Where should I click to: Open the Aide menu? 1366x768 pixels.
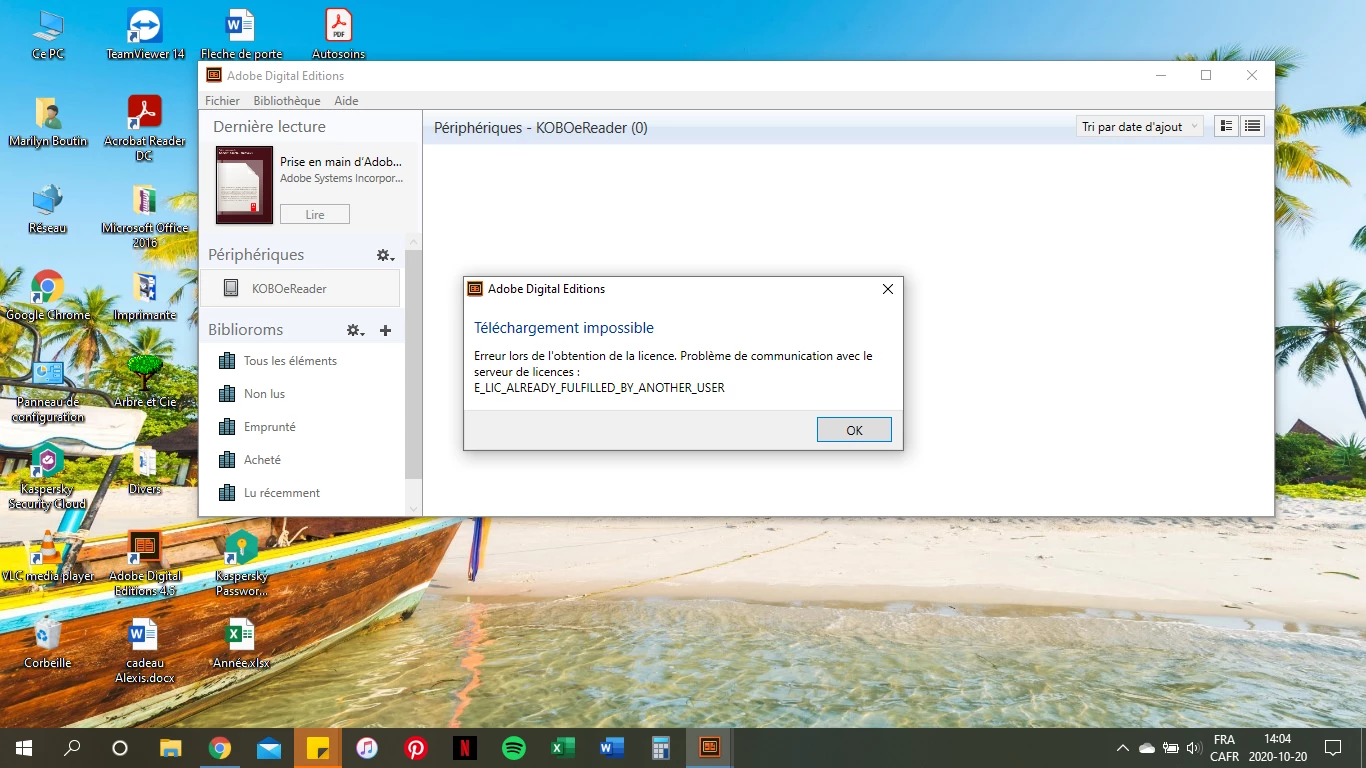point(346,101)
